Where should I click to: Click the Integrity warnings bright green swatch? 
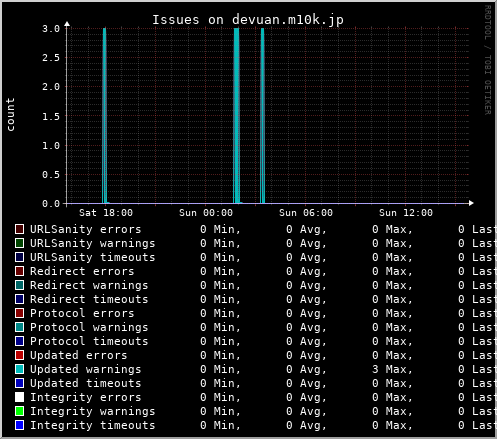pos(19,411)
